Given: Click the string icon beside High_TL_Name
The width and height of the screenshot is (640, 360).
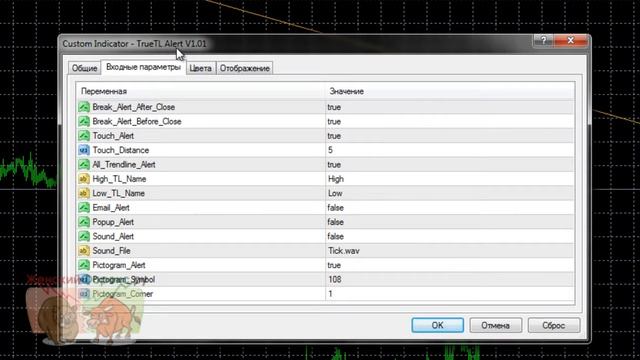Looking at the screenshot, I should click(x=84, y=179).
